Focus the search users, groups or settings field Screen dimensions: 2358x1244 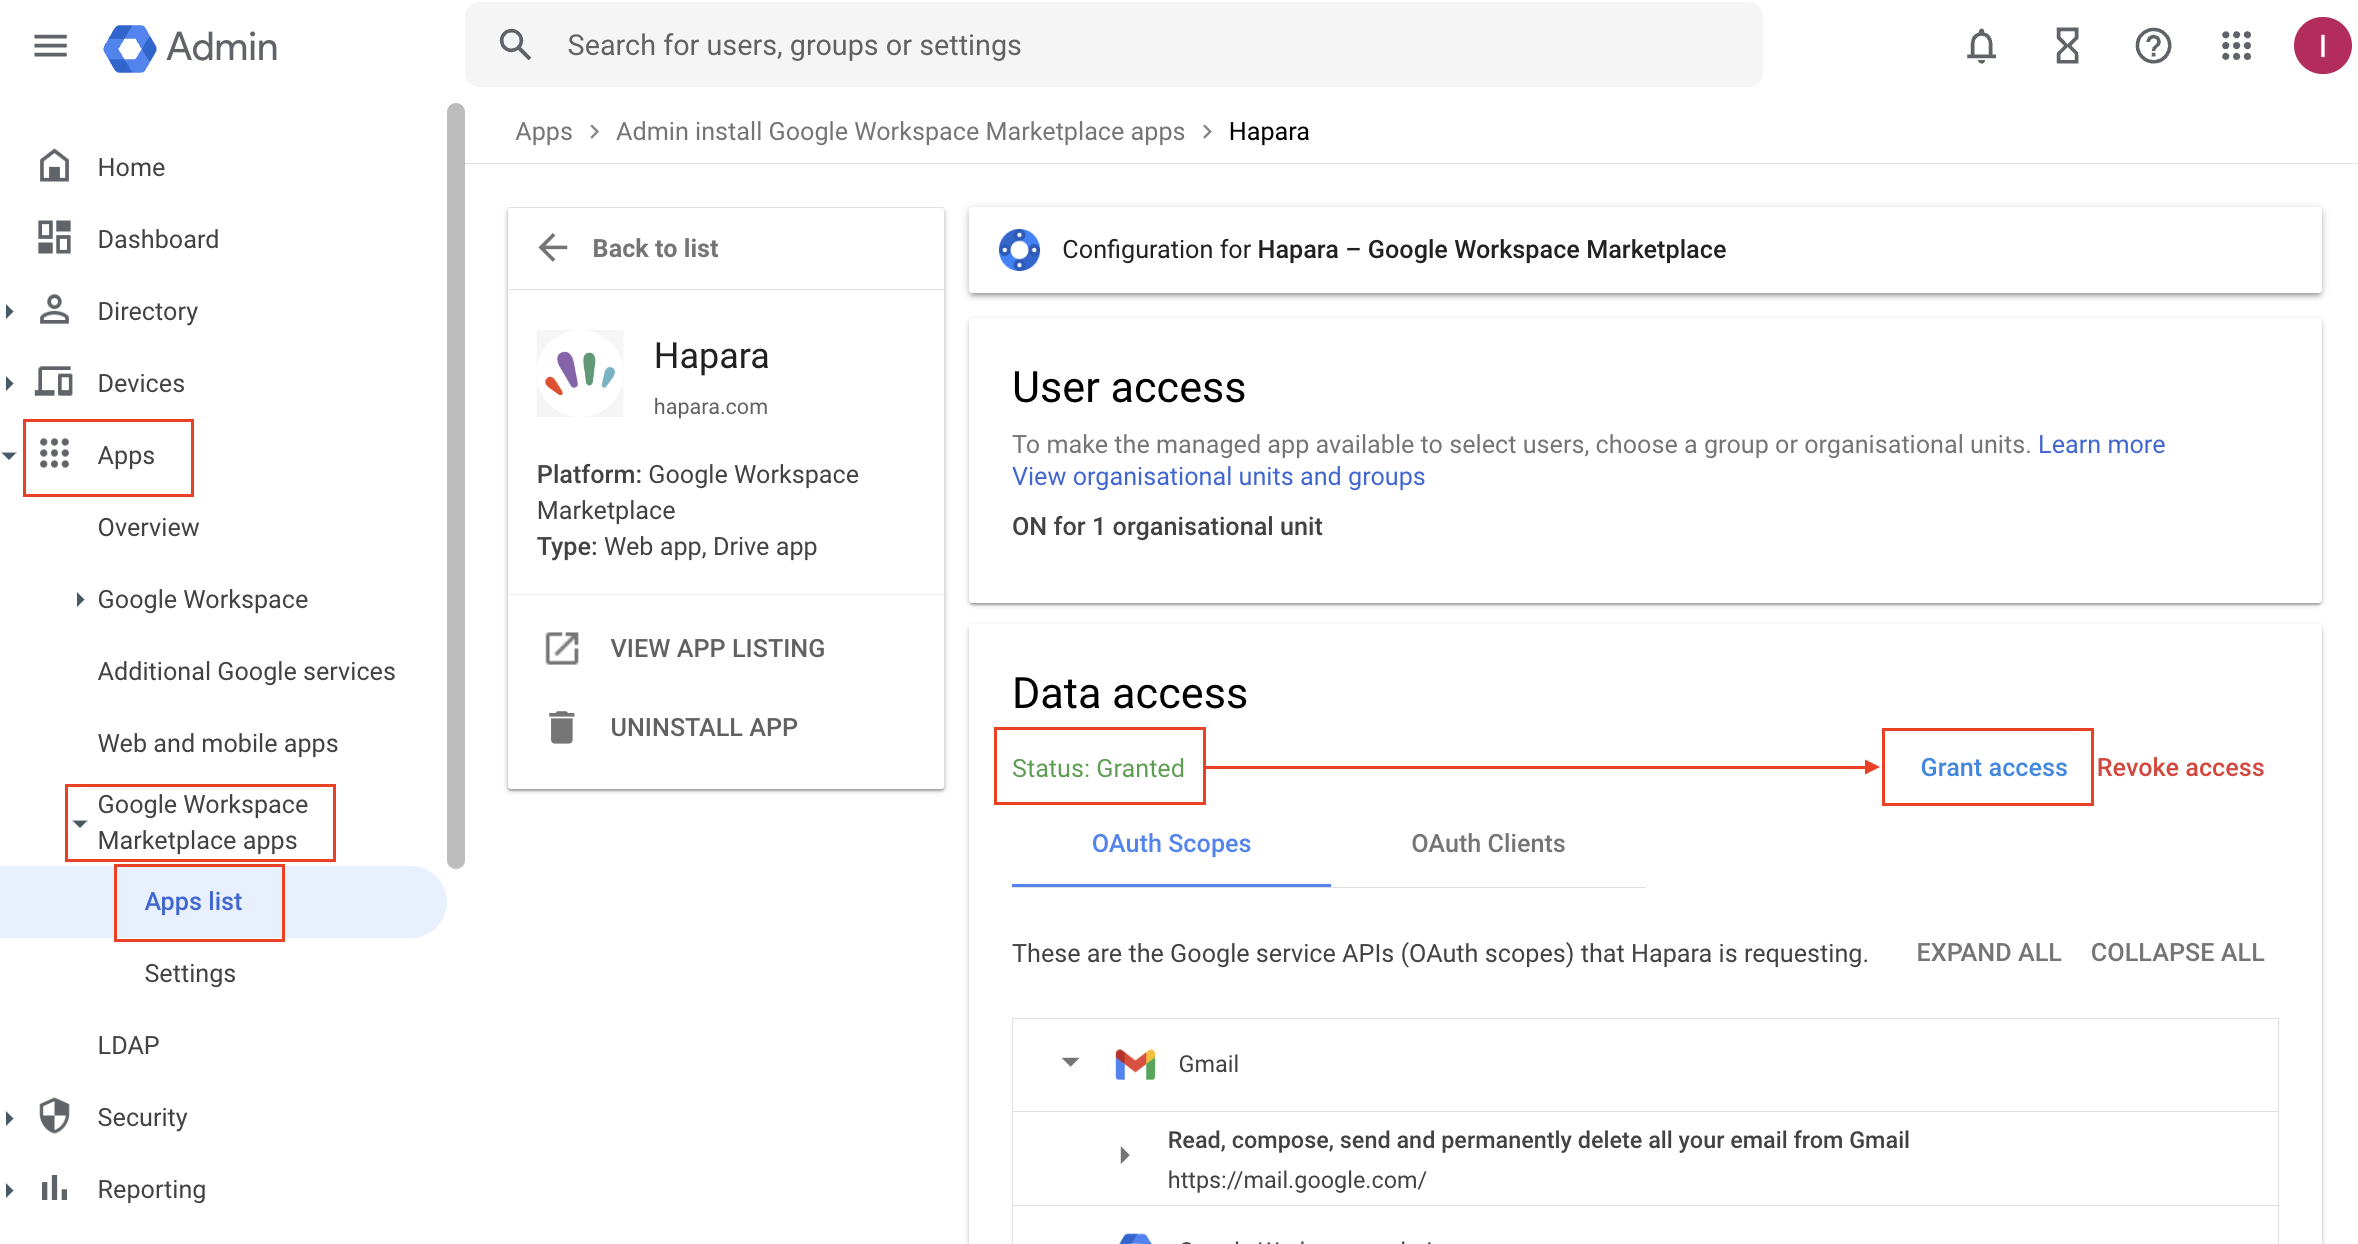coord(1113,45)
